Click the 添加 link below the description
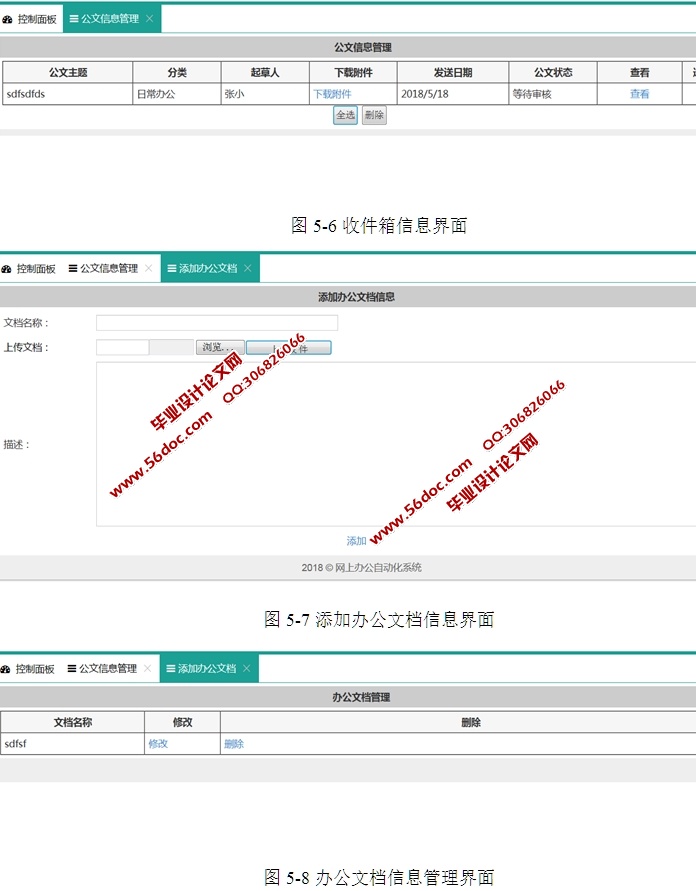696x891 pixels. coord(356,541)
